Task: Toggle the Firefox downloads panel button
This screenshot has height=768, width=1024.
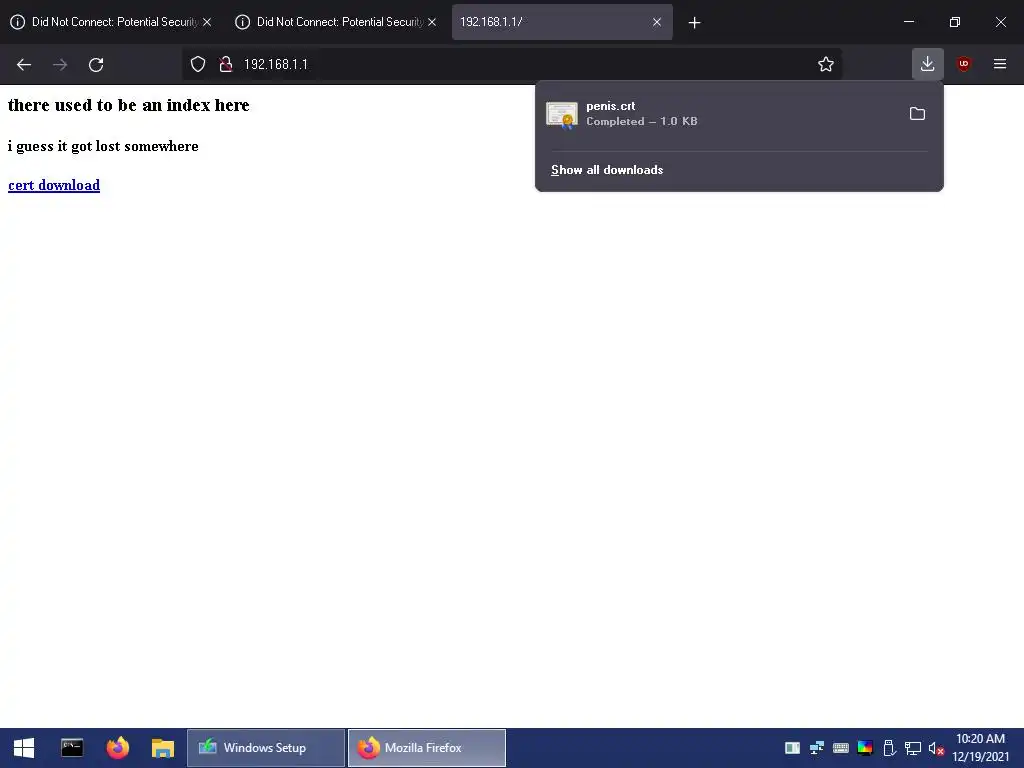Action: tap(927, 64)
